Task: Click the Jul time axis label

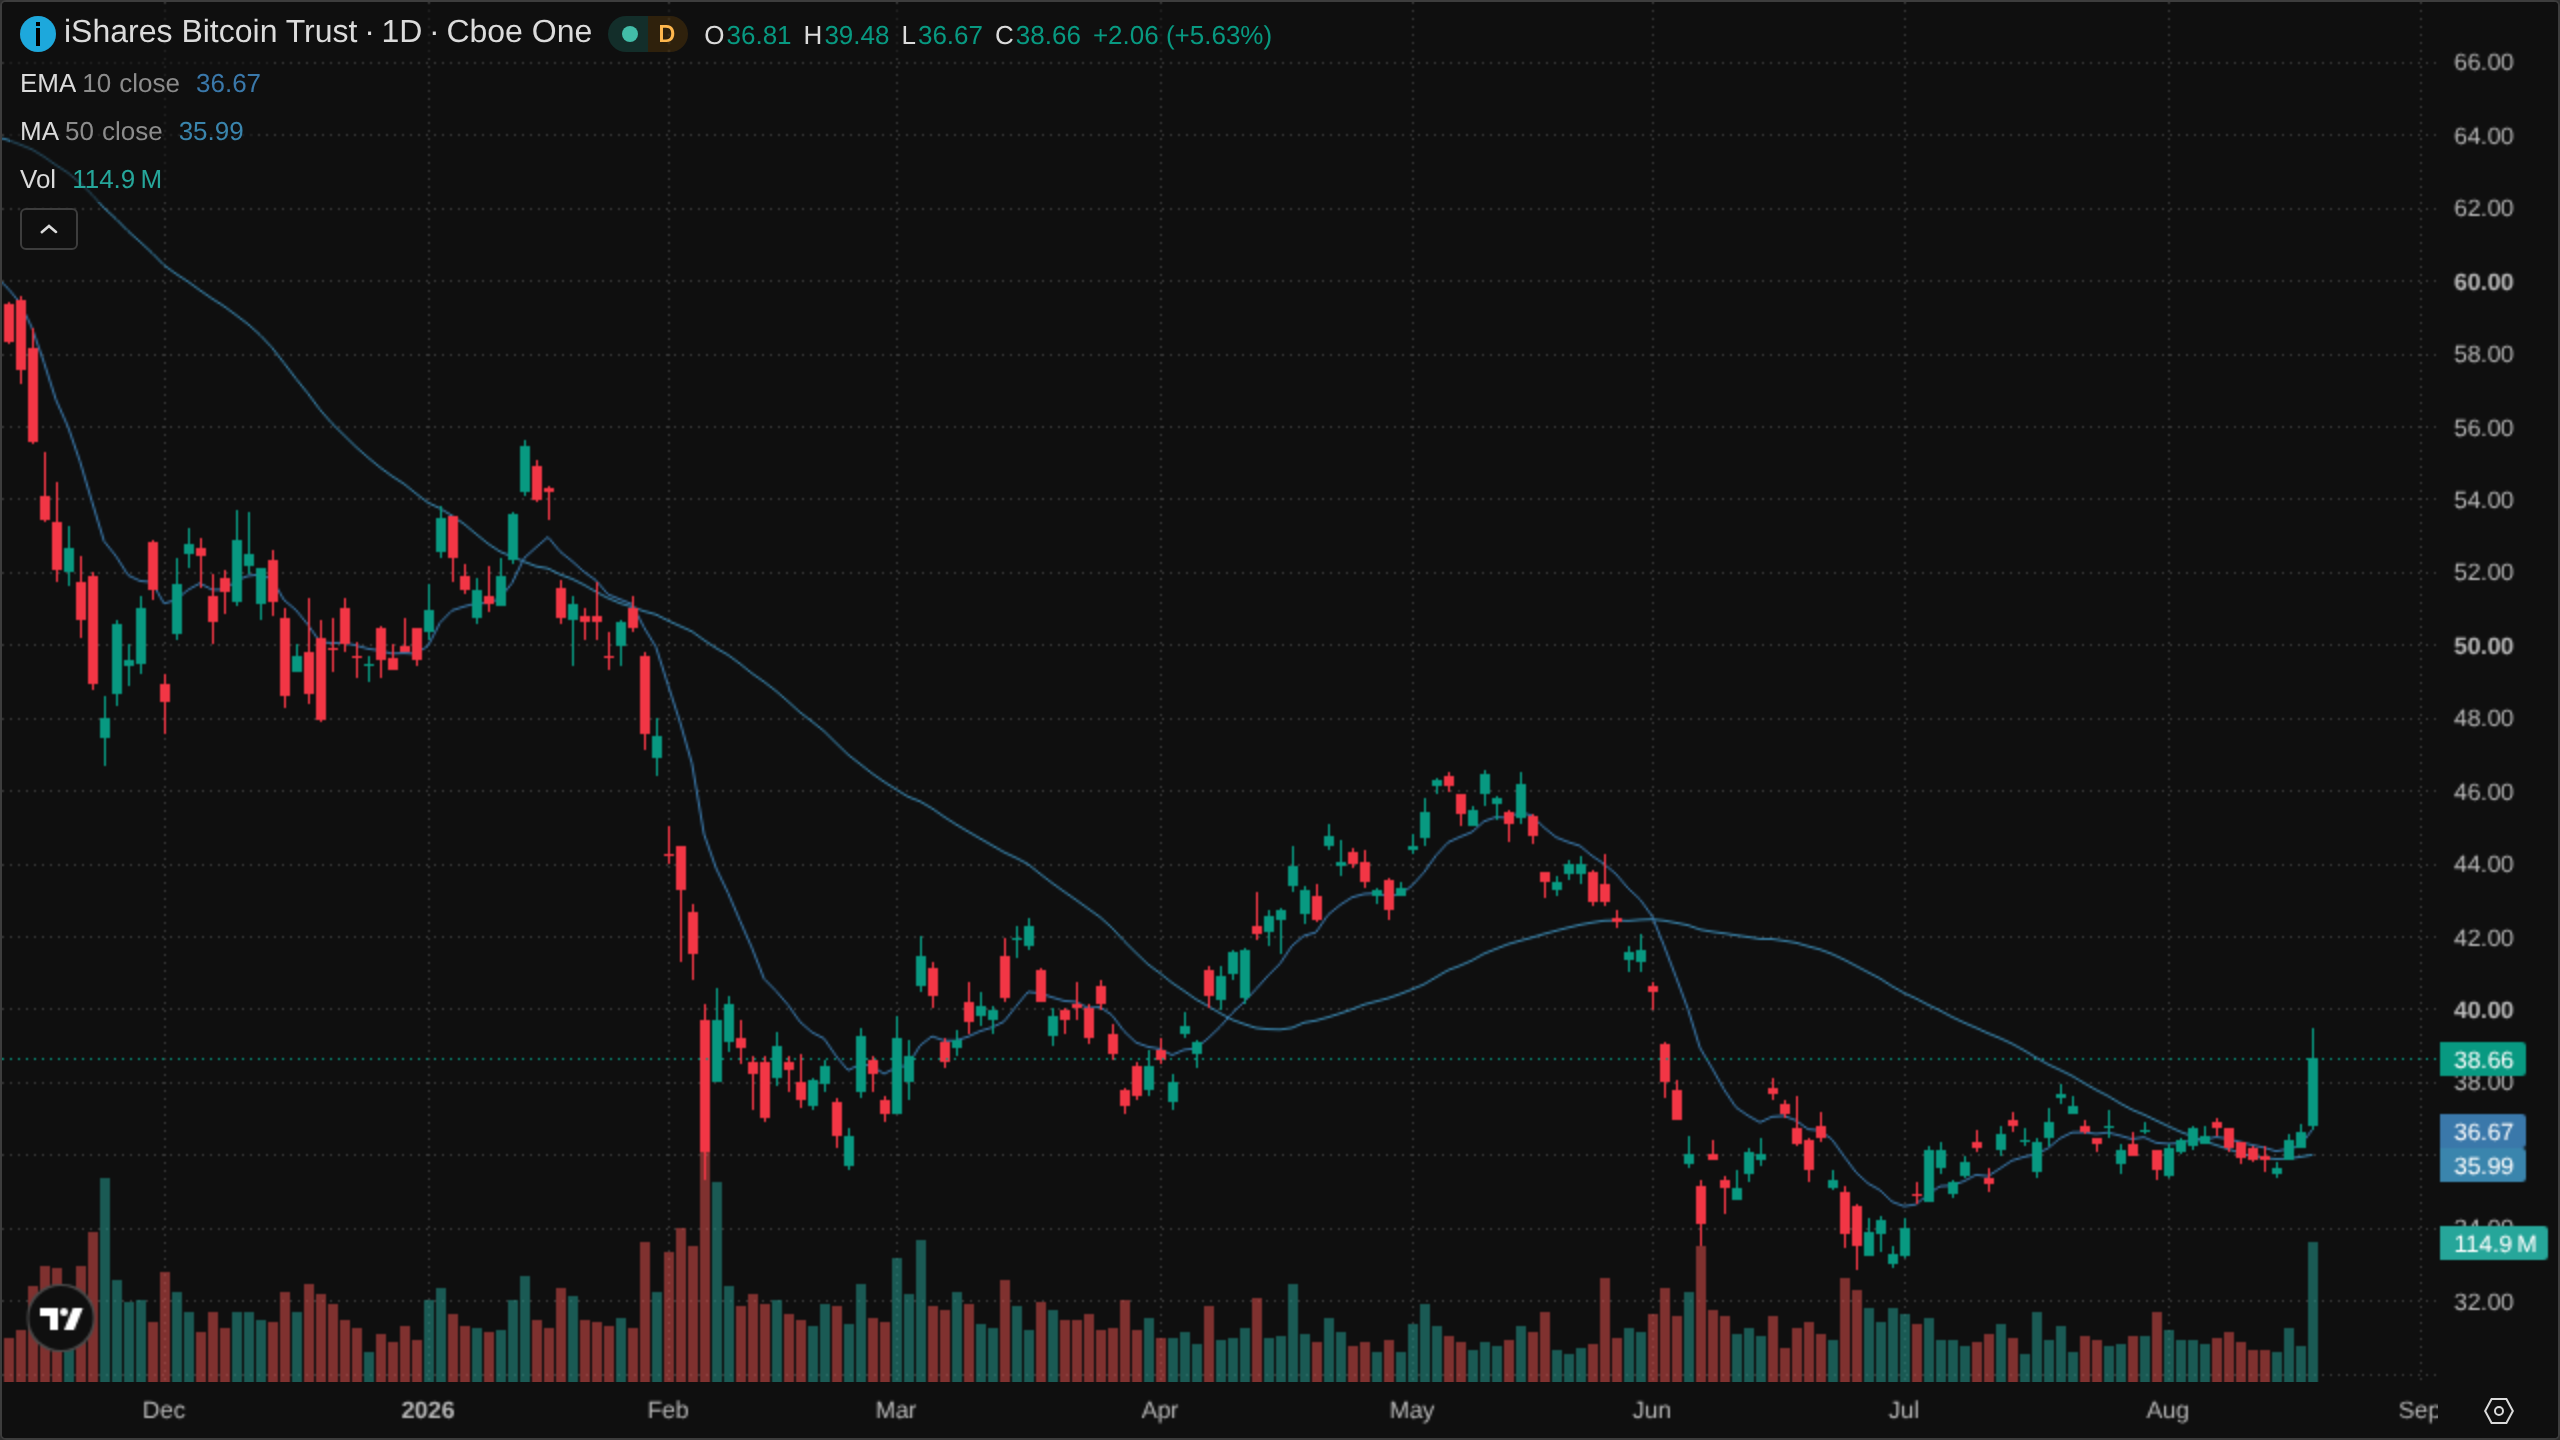Action: click(1904, 1410)
